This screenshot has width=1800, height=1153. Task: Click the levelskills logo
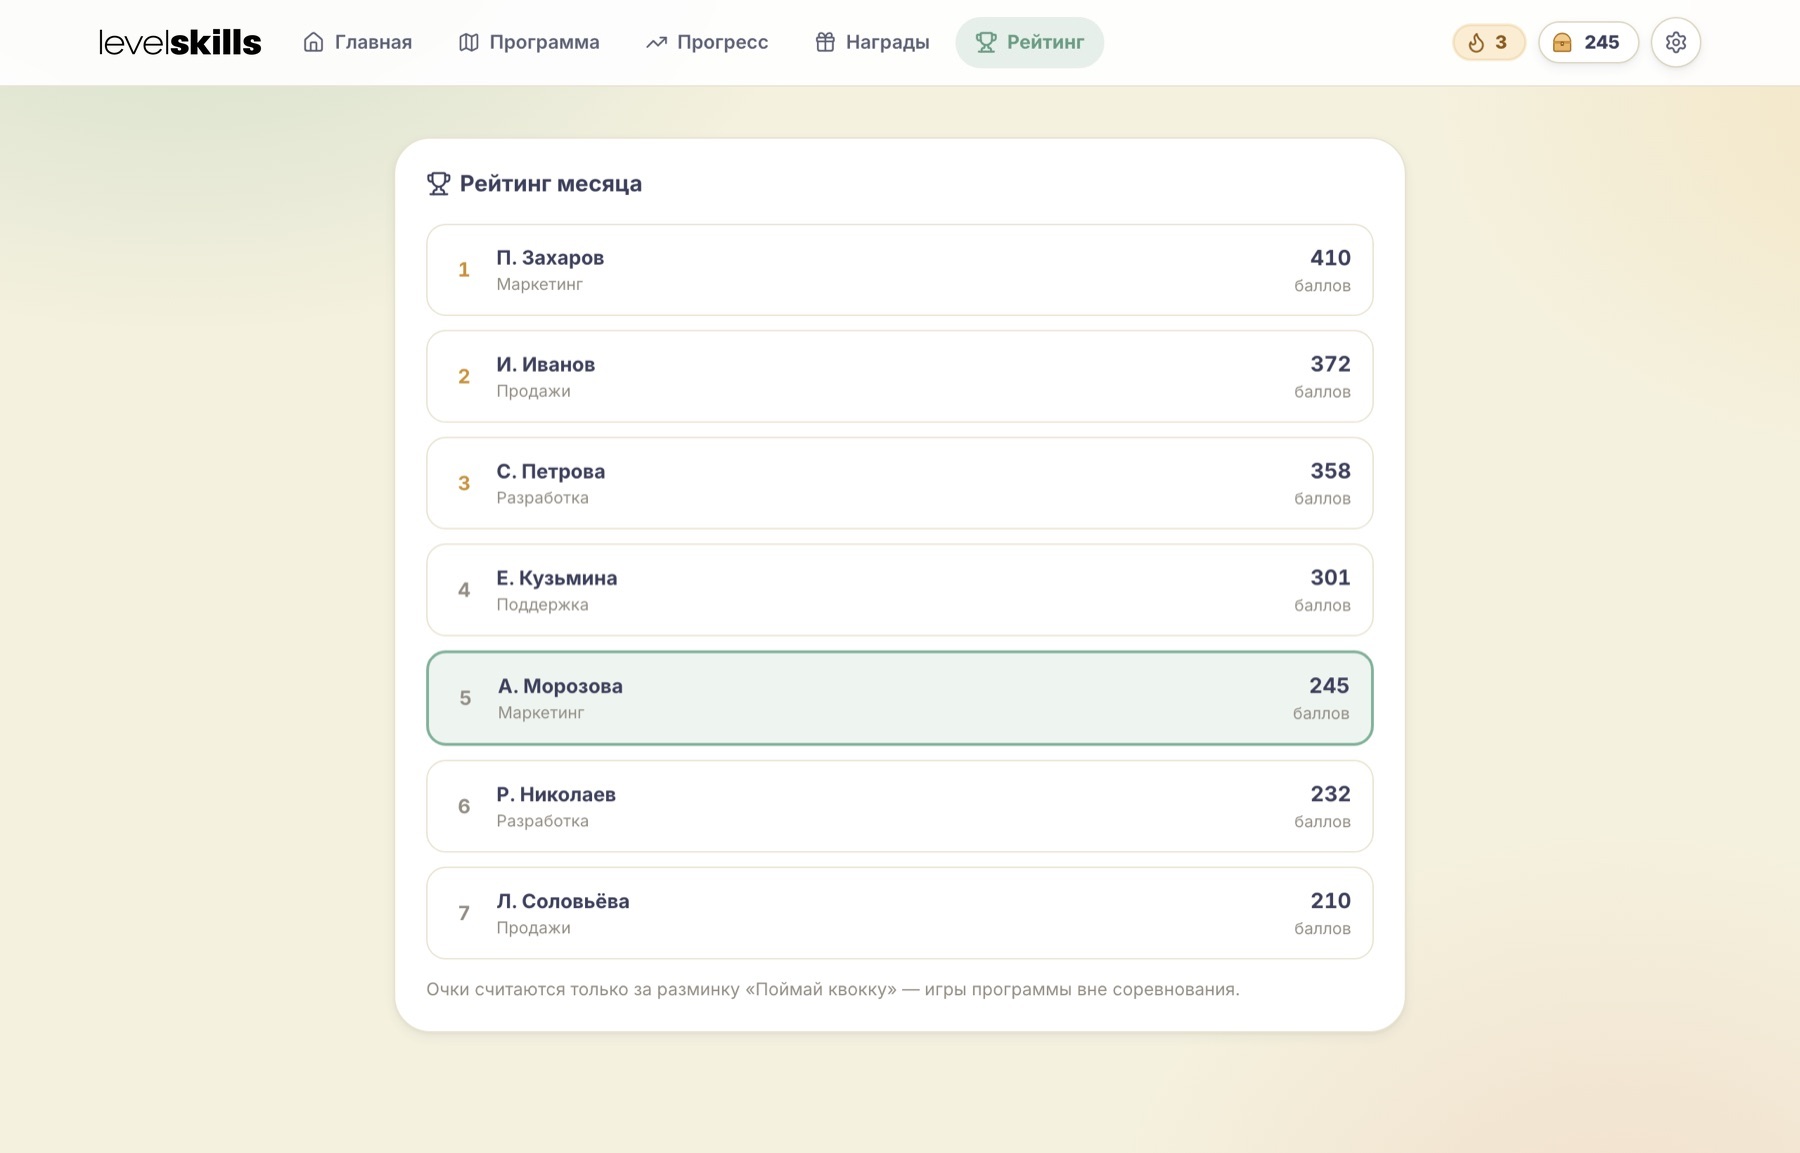pos(180,42)
